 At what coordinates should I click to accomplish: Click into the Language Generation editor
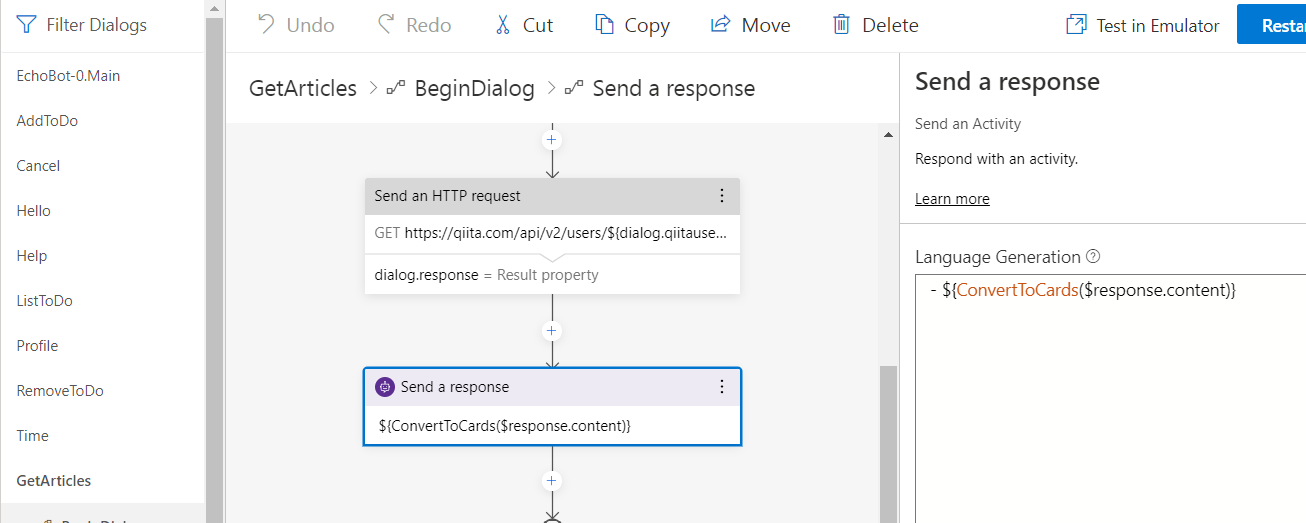tap(1110, 398)
